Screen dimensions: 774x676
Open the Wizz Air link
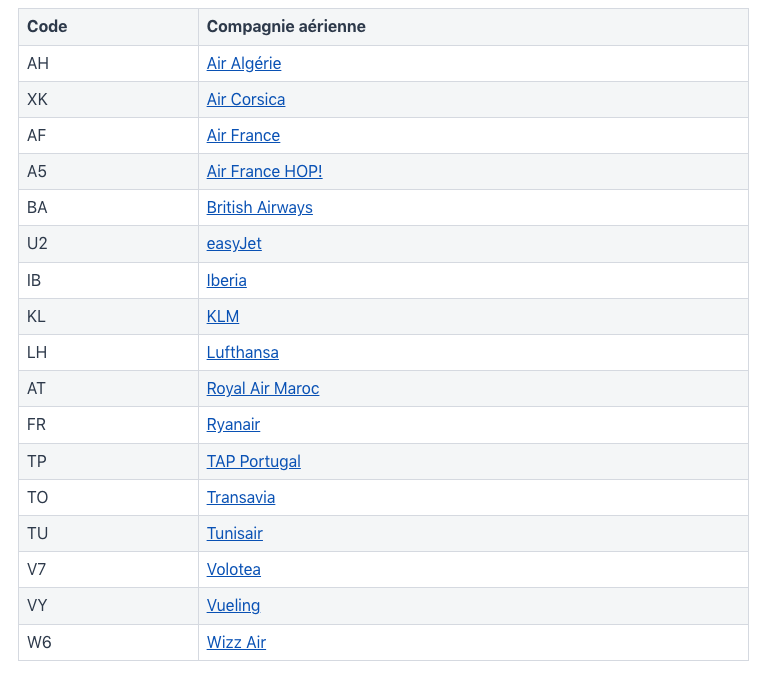pos(236,642)
